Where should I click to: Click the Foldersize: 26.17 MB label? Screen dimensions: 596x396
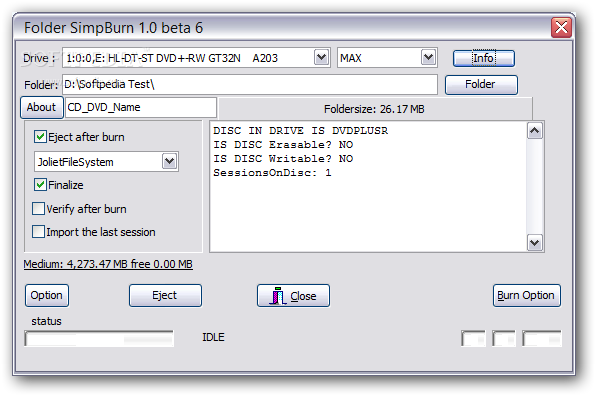click(x=374, y=109)
